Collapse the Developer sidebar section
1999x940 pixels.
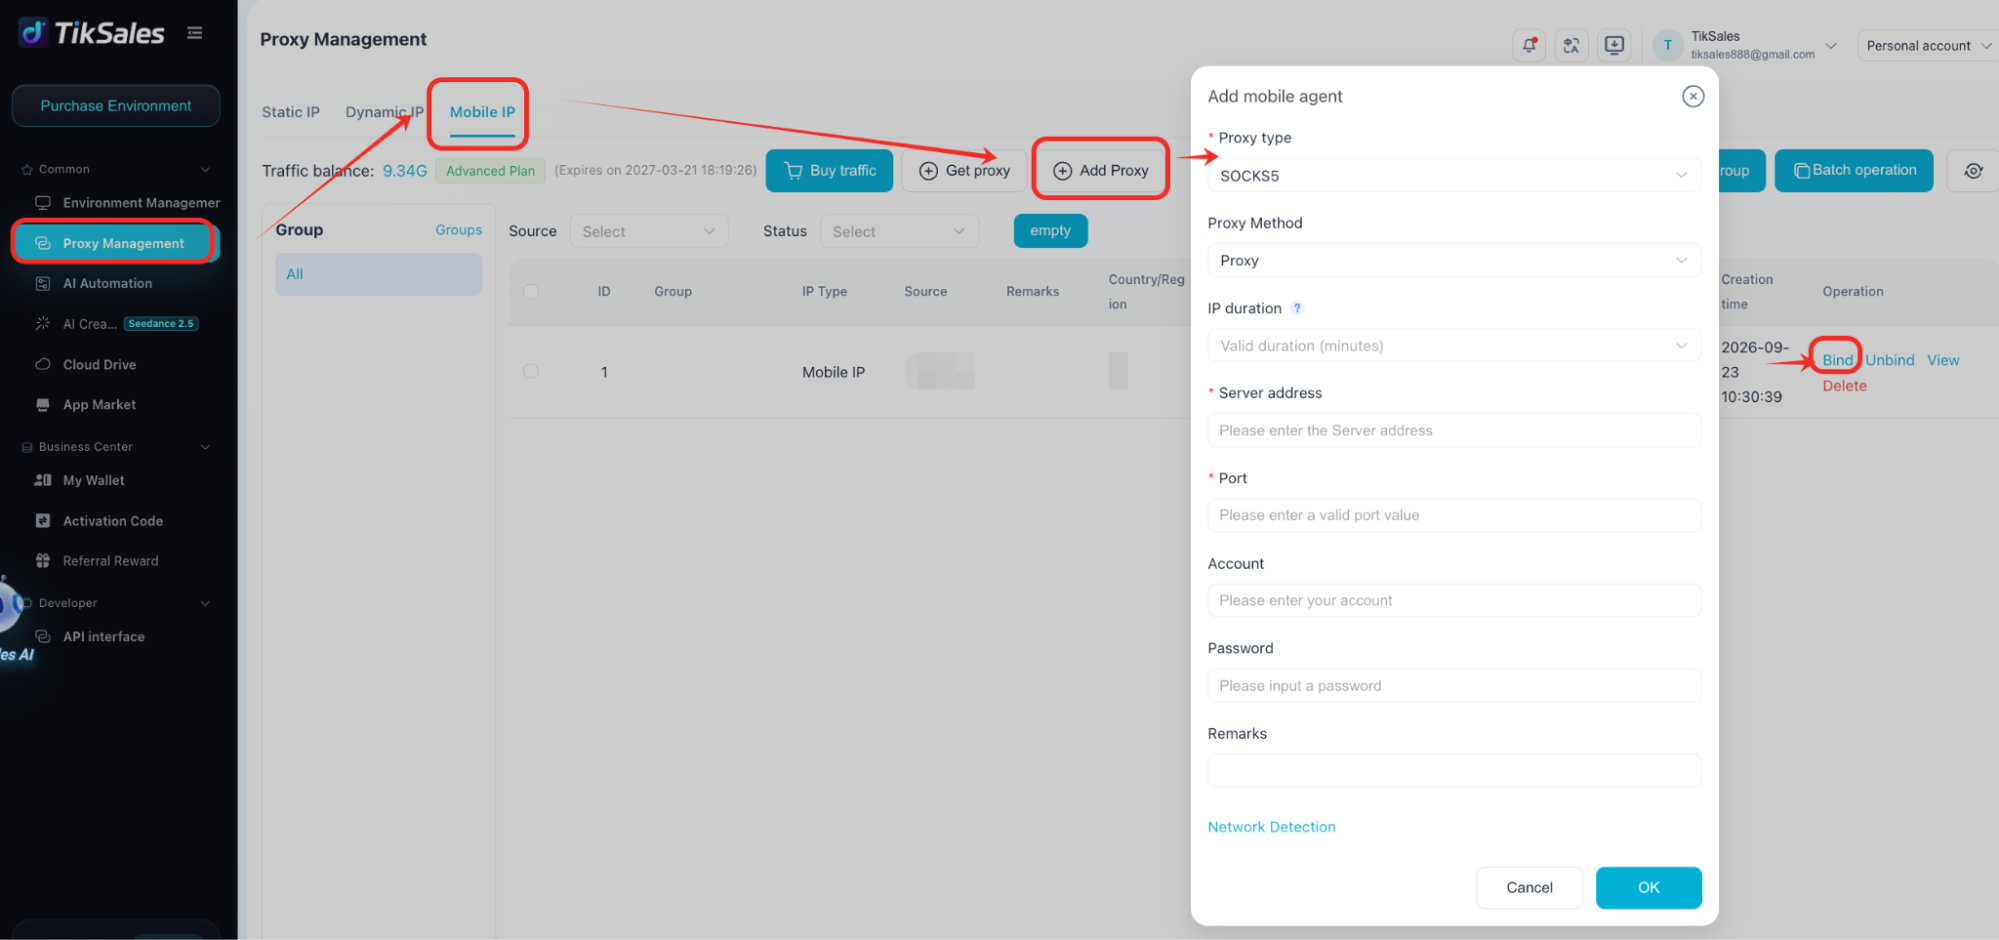tap(205, 603)
